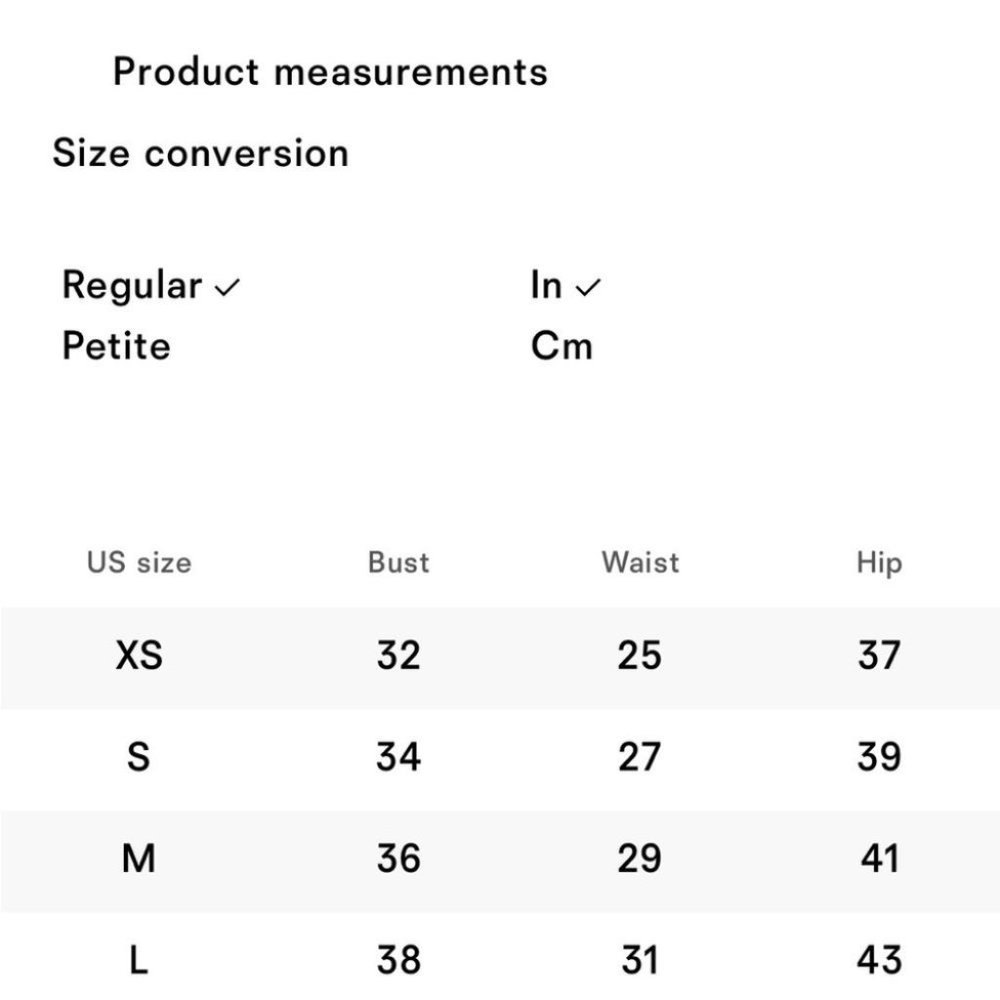Click the L hip value 43
The image size is (1000, 1000).
(x=879, y=960)
